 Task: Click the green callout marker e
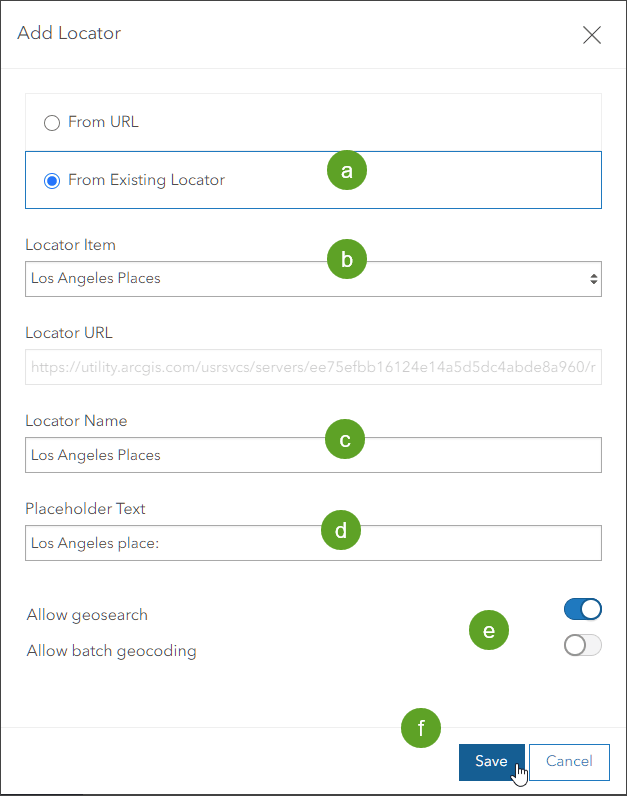click(x=489, y=631)
